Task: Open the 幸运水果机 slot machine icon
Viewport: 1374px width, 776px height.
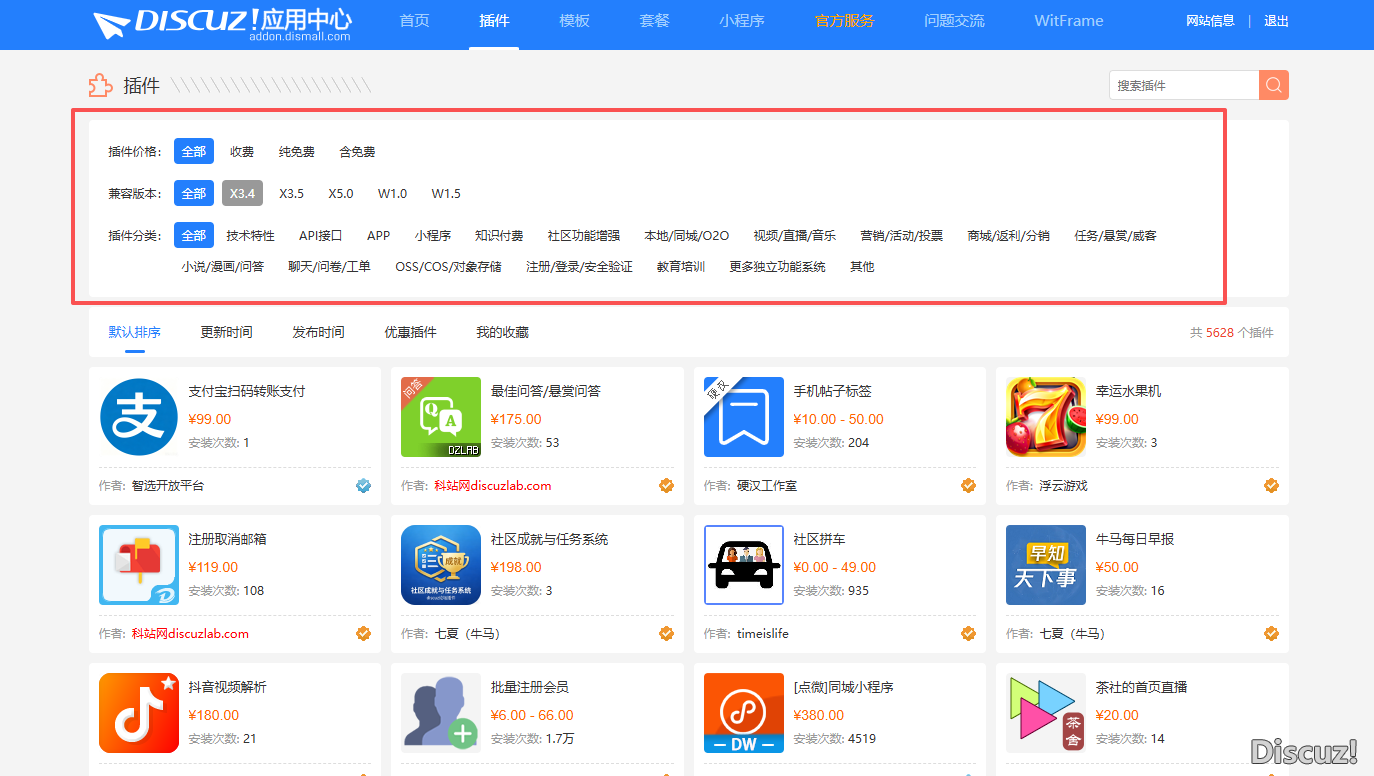Action: coord(1046,417)
